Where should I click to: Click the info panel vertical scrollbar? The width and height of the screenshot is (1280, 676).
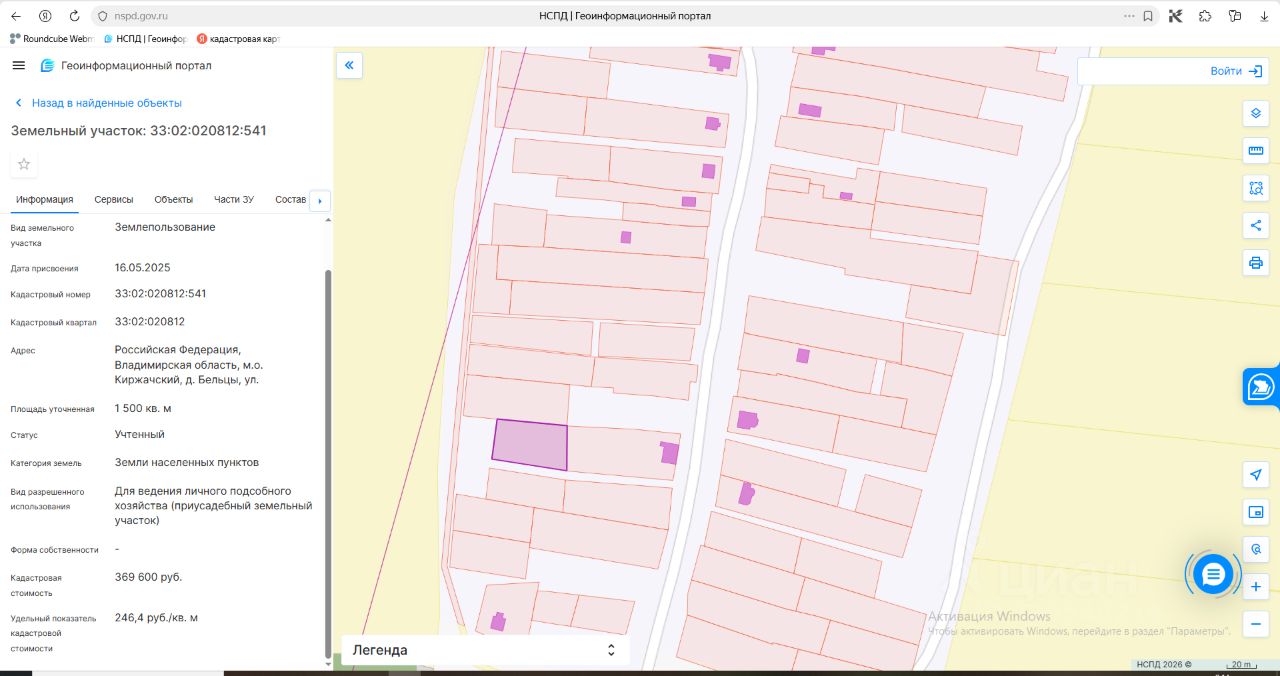point(328,465)
